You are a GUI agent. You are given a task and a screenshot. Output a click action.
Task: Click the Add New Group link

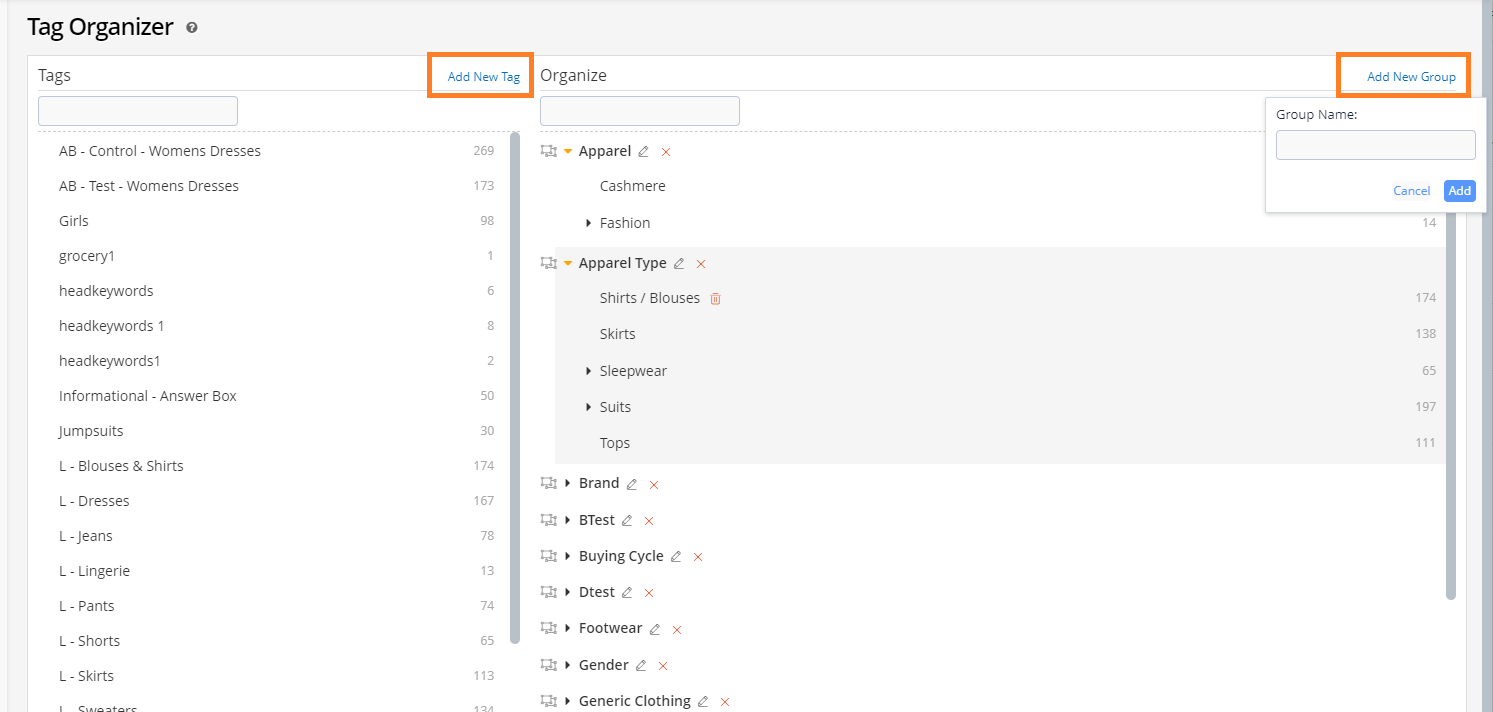(1411, 77)
